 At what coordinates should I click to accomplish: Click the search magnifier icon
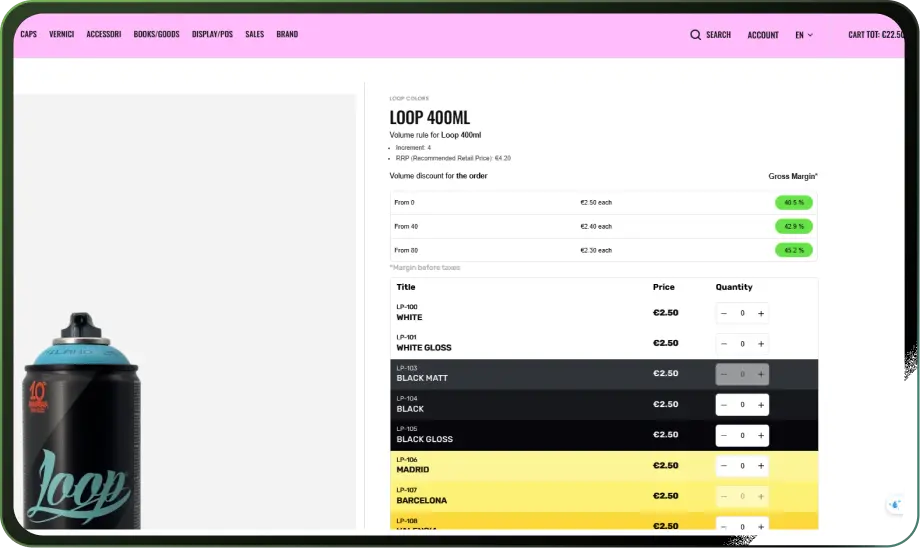[x=695, y=35]
